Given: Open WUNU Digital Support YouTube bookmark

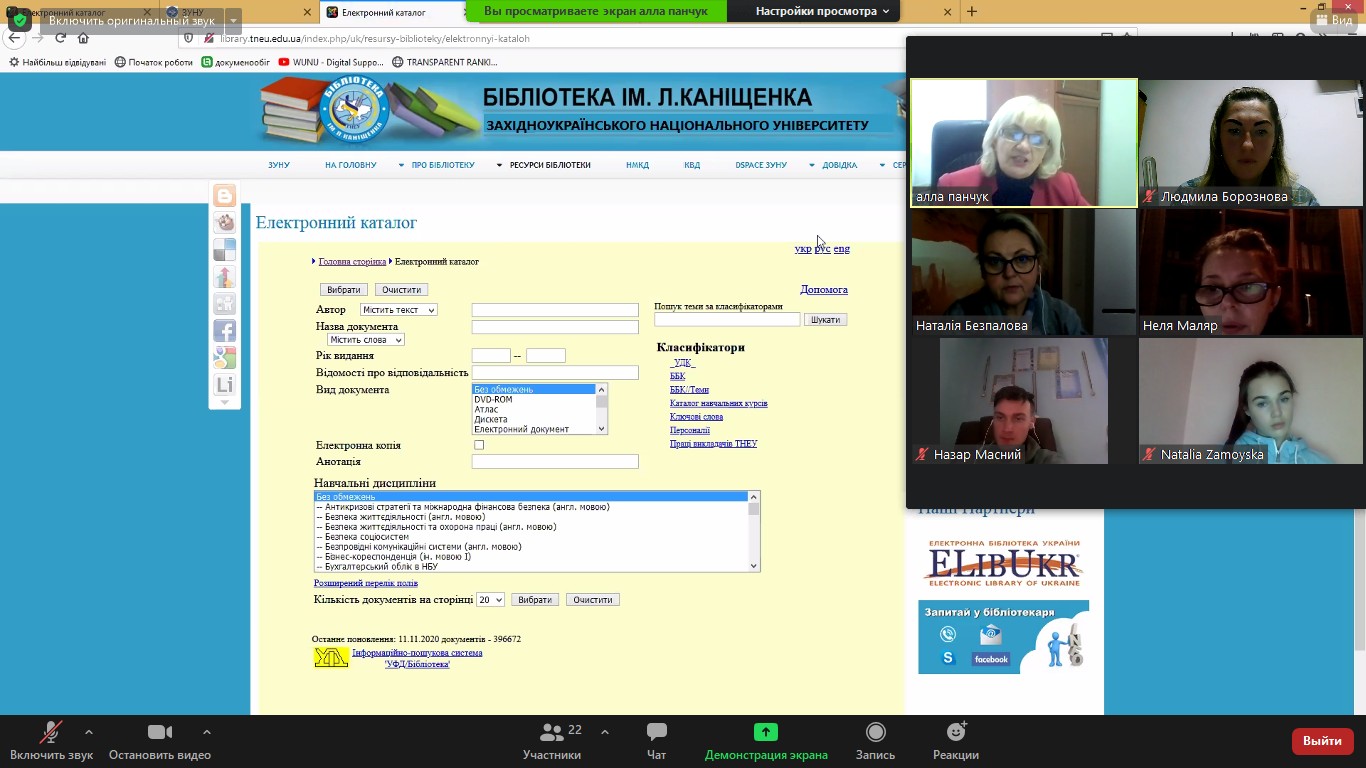Looking at the screenshot, I should [332, 62].
